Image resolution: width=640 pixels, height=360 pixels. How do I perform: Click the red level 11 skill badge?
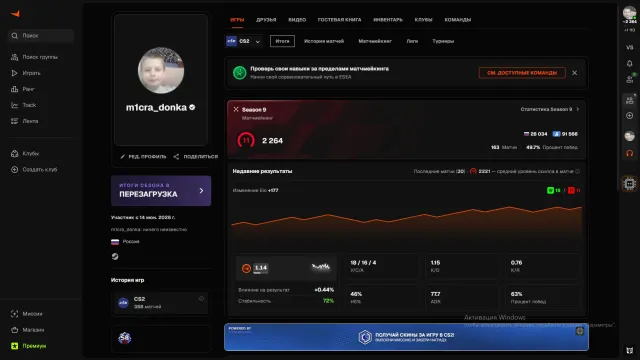(x=246, y=140)
